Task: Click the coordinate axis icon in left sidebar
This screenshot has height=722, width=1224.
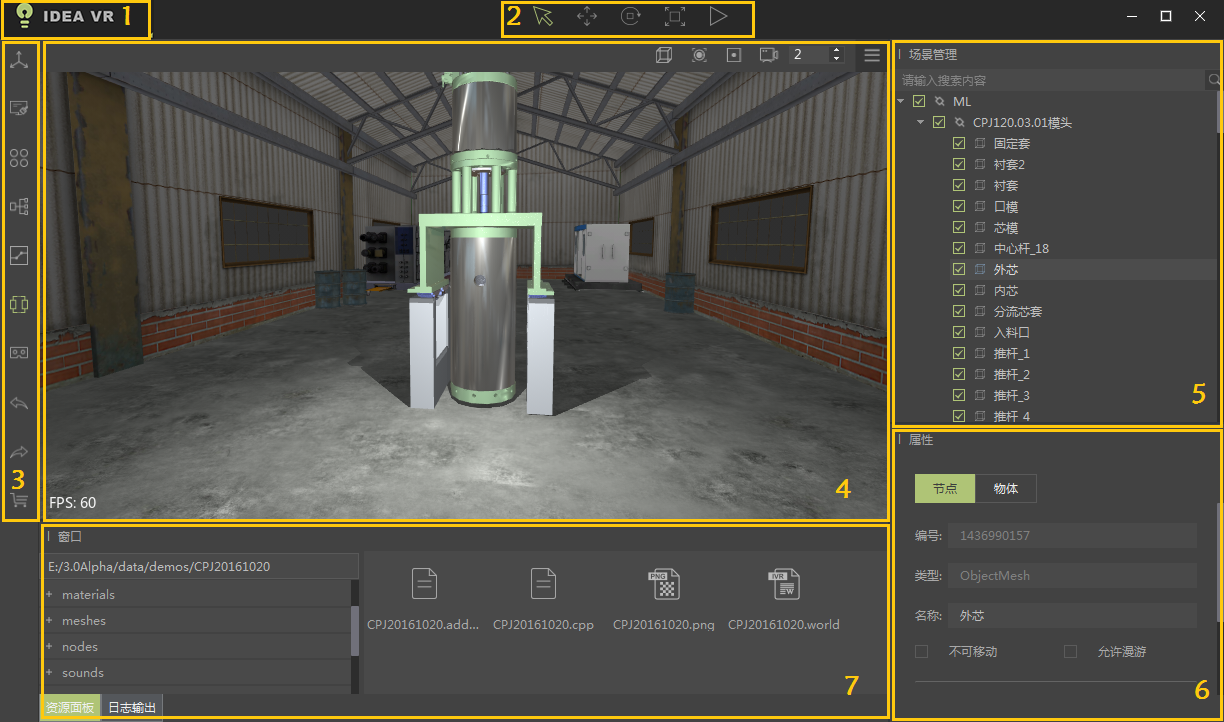Action: (x=19, y=59)
